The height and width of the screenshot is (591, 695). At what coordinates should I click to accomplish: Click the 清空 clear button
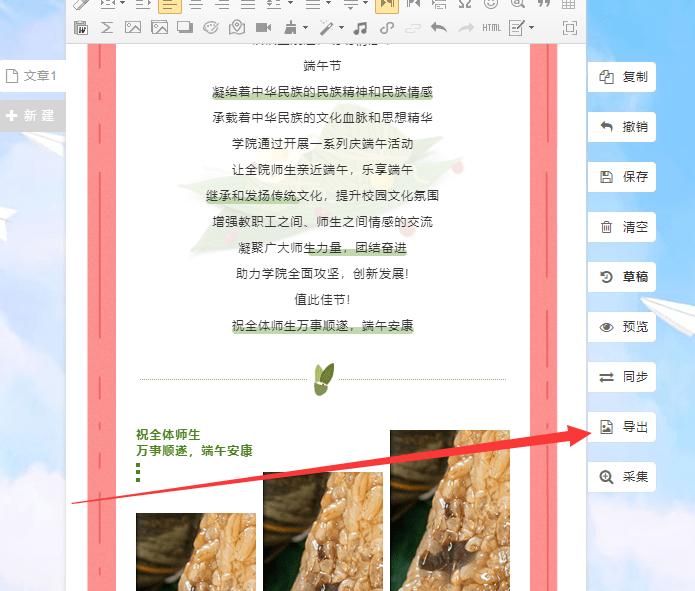(621, 227)
